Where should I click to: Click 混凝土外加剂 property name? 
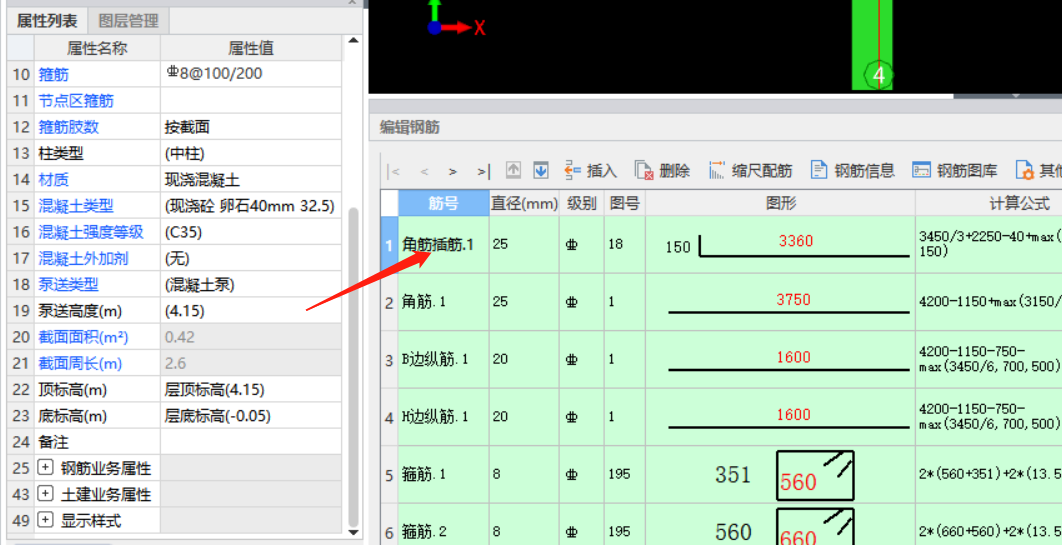83,259
